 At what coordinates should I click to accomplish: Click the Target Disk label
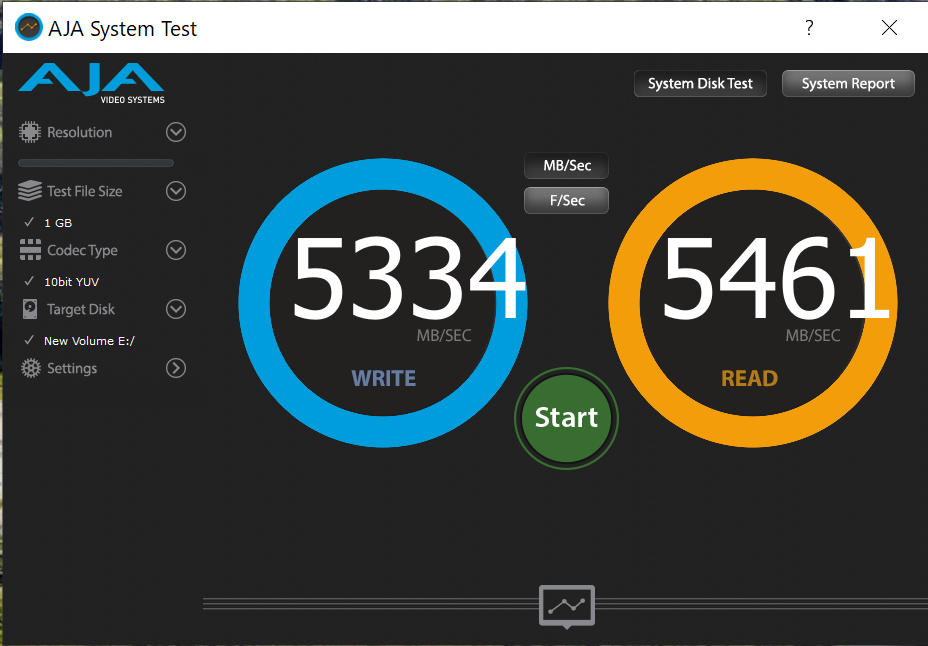tap(80, 309)
